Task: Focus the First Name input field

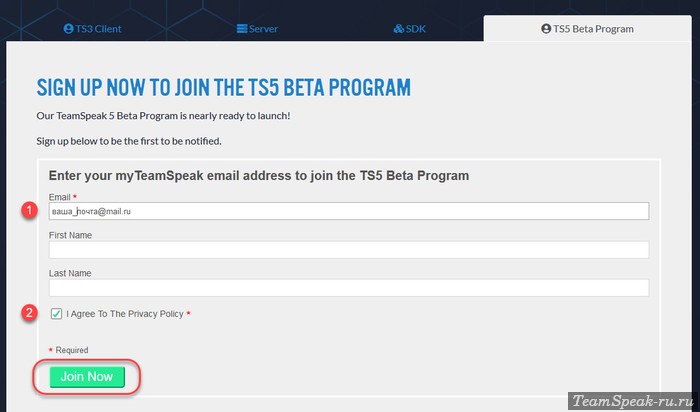Action: (349, 250)
